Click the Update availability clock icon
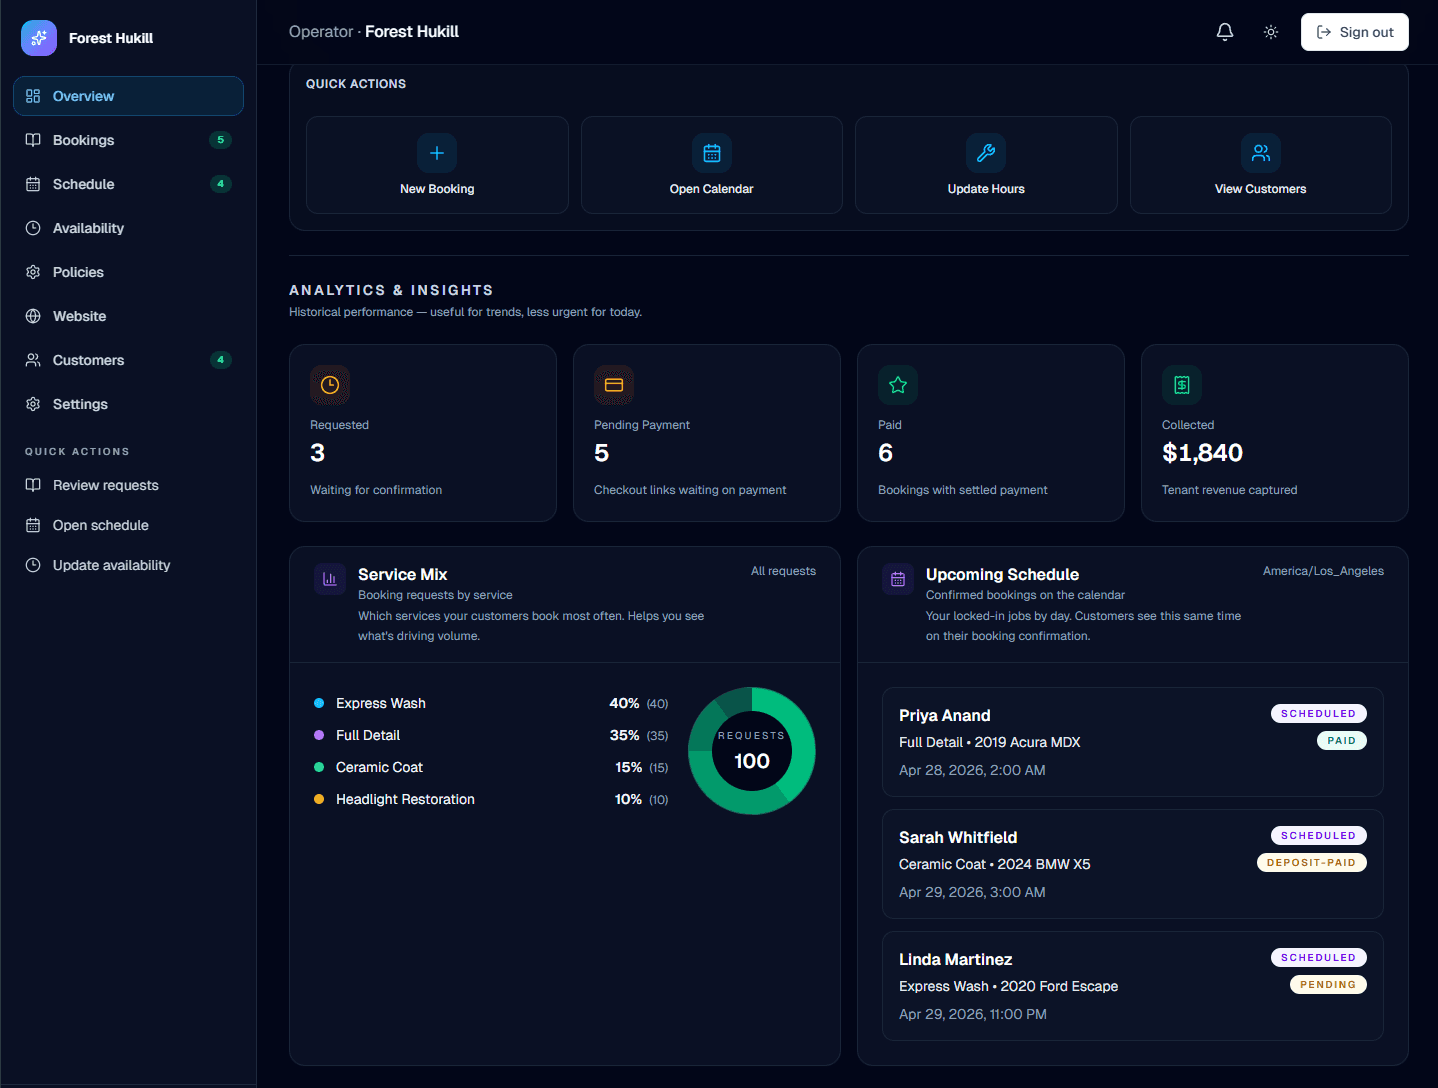The image size is (1438, 1088). [x=33, y=565]
